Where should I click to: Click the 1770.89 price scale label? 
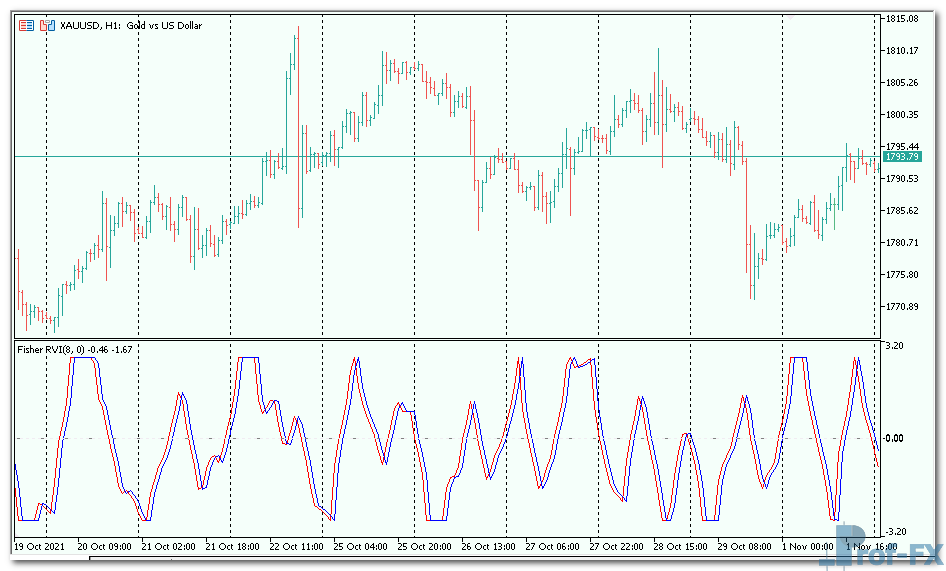point(902,306)
